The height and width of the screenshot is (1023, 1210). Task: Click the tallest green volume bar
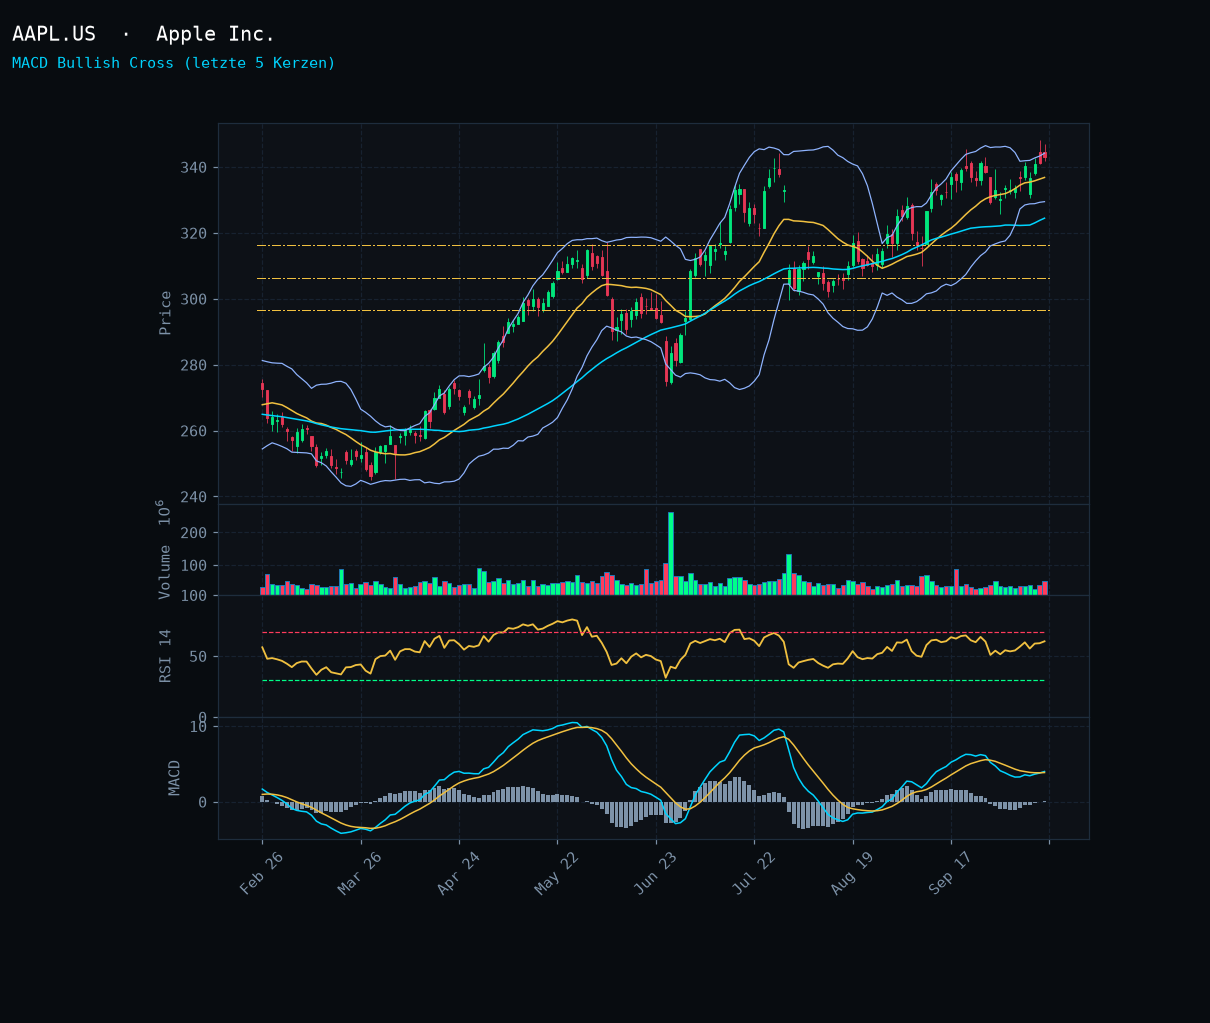click(671, 554)
